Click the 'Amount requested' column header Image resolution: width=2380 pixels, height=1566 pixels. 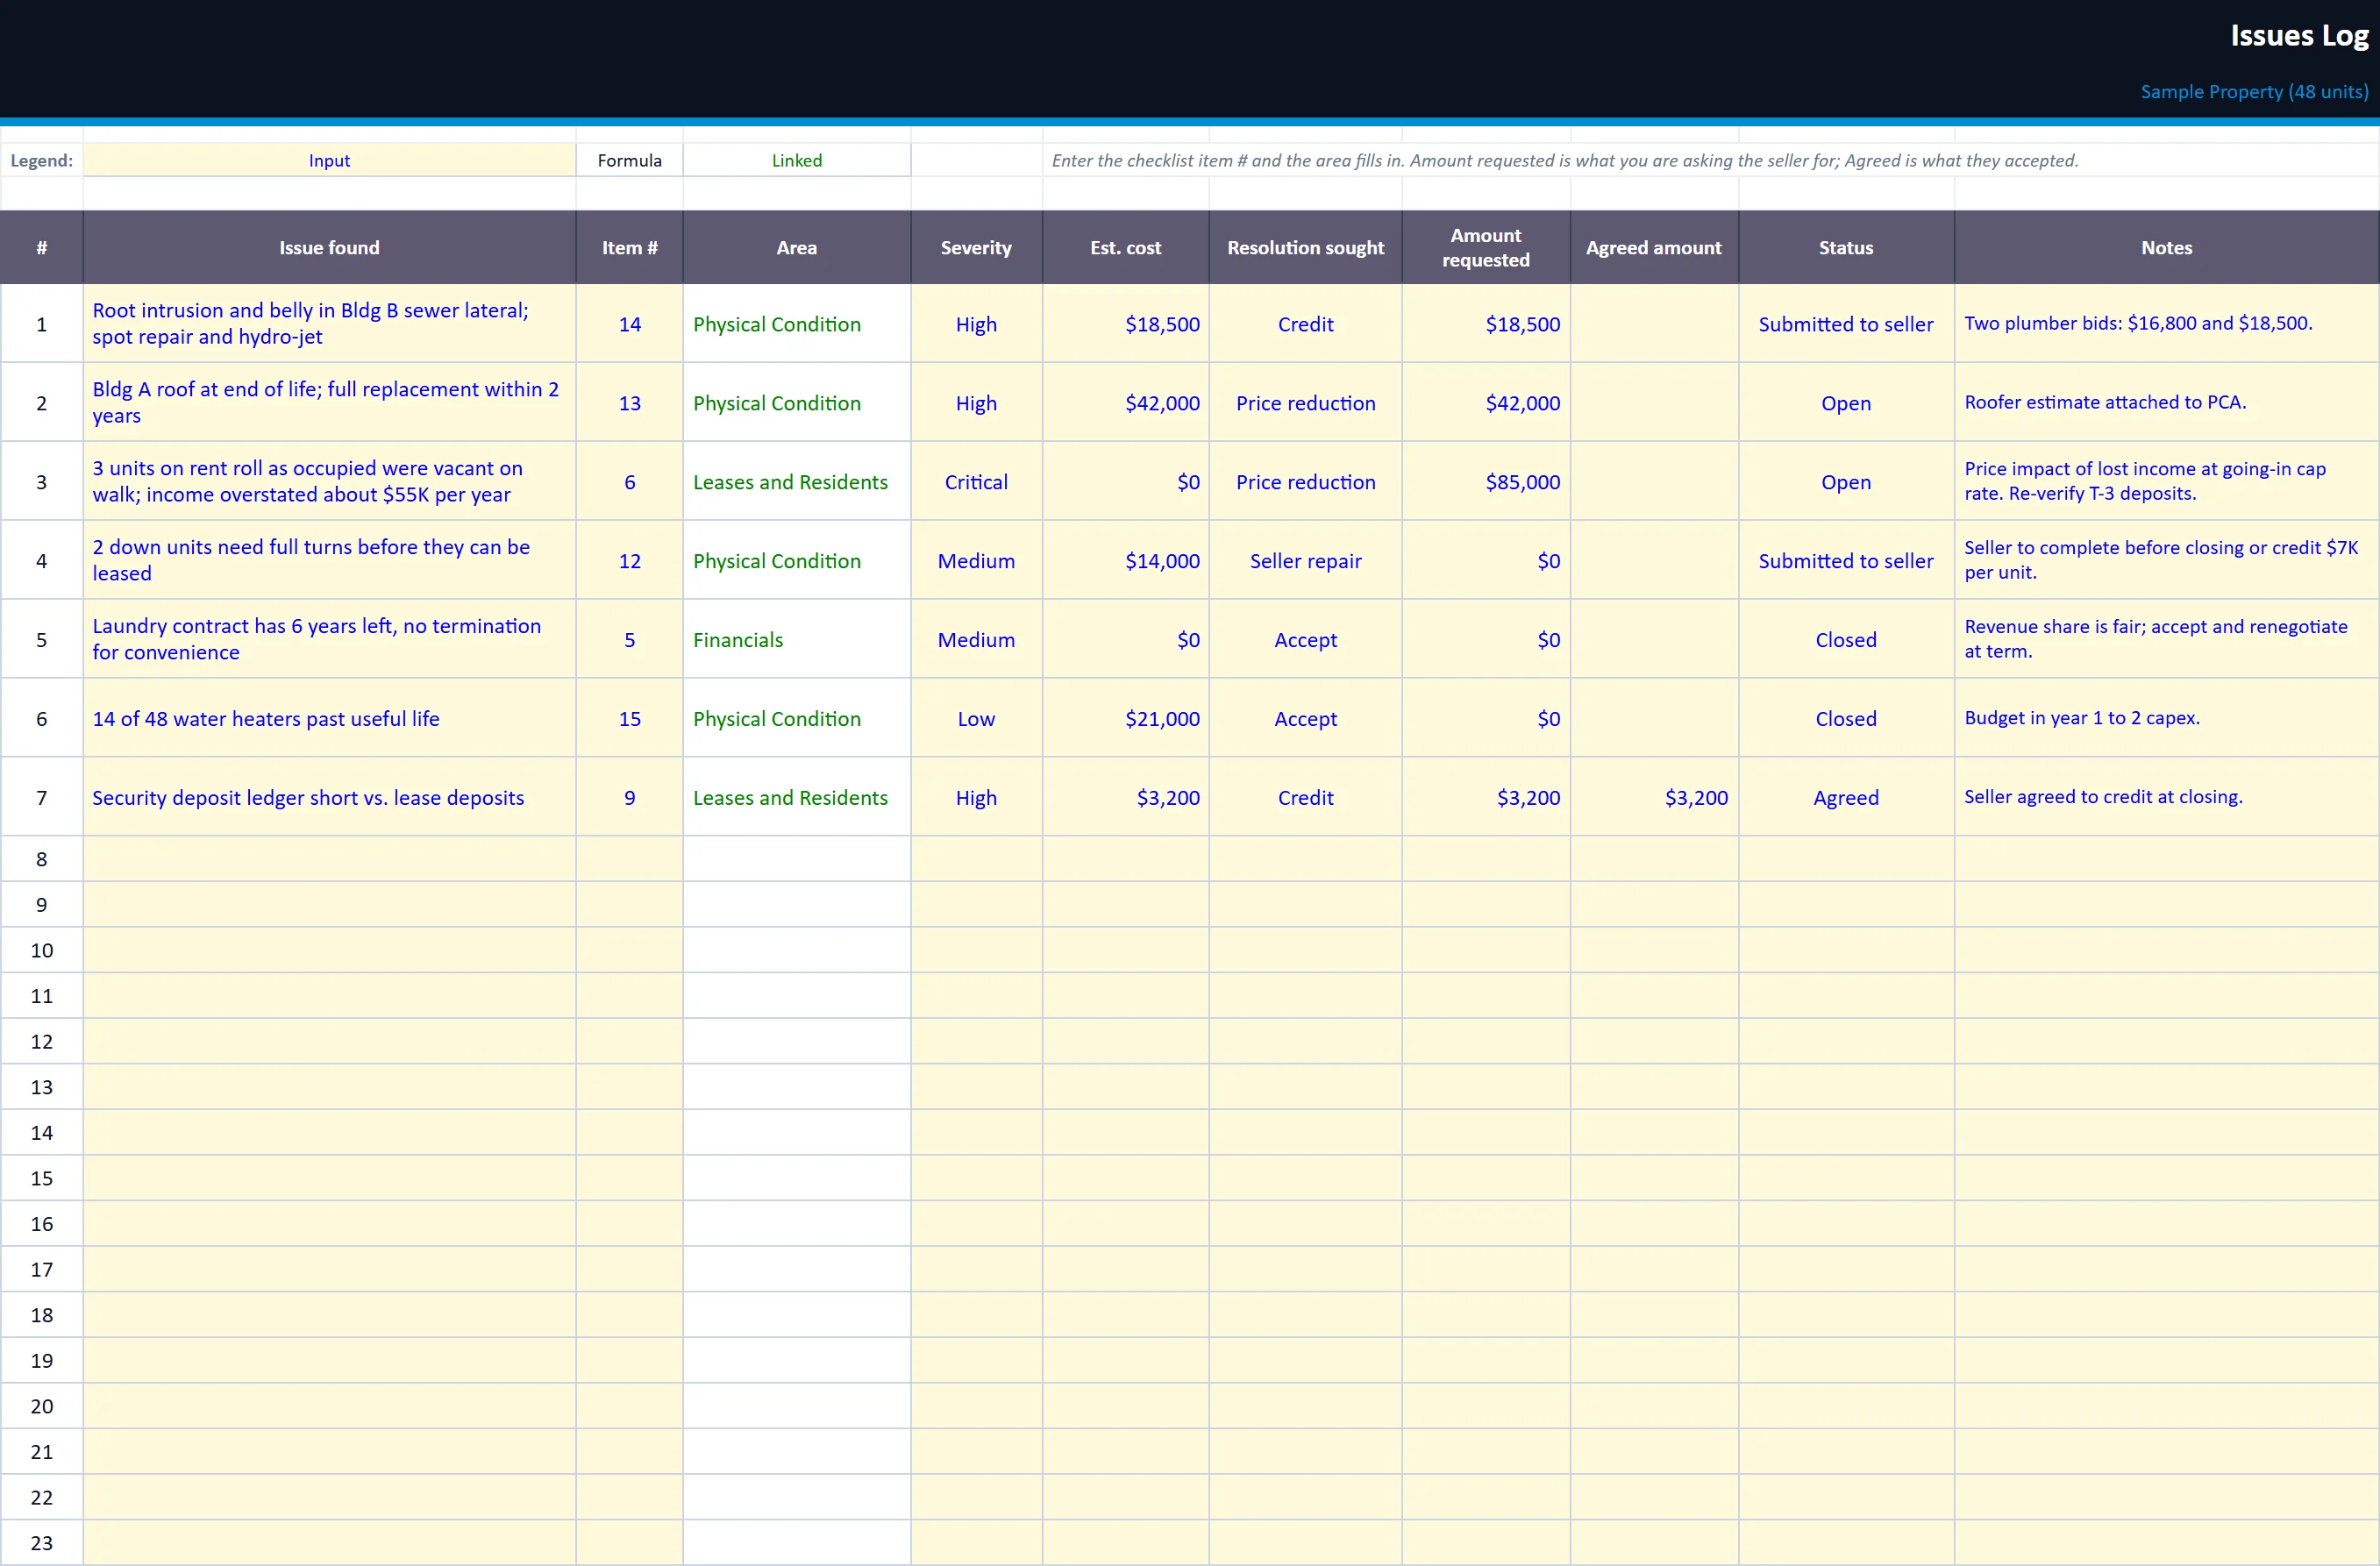click(x=1486, y=247)
